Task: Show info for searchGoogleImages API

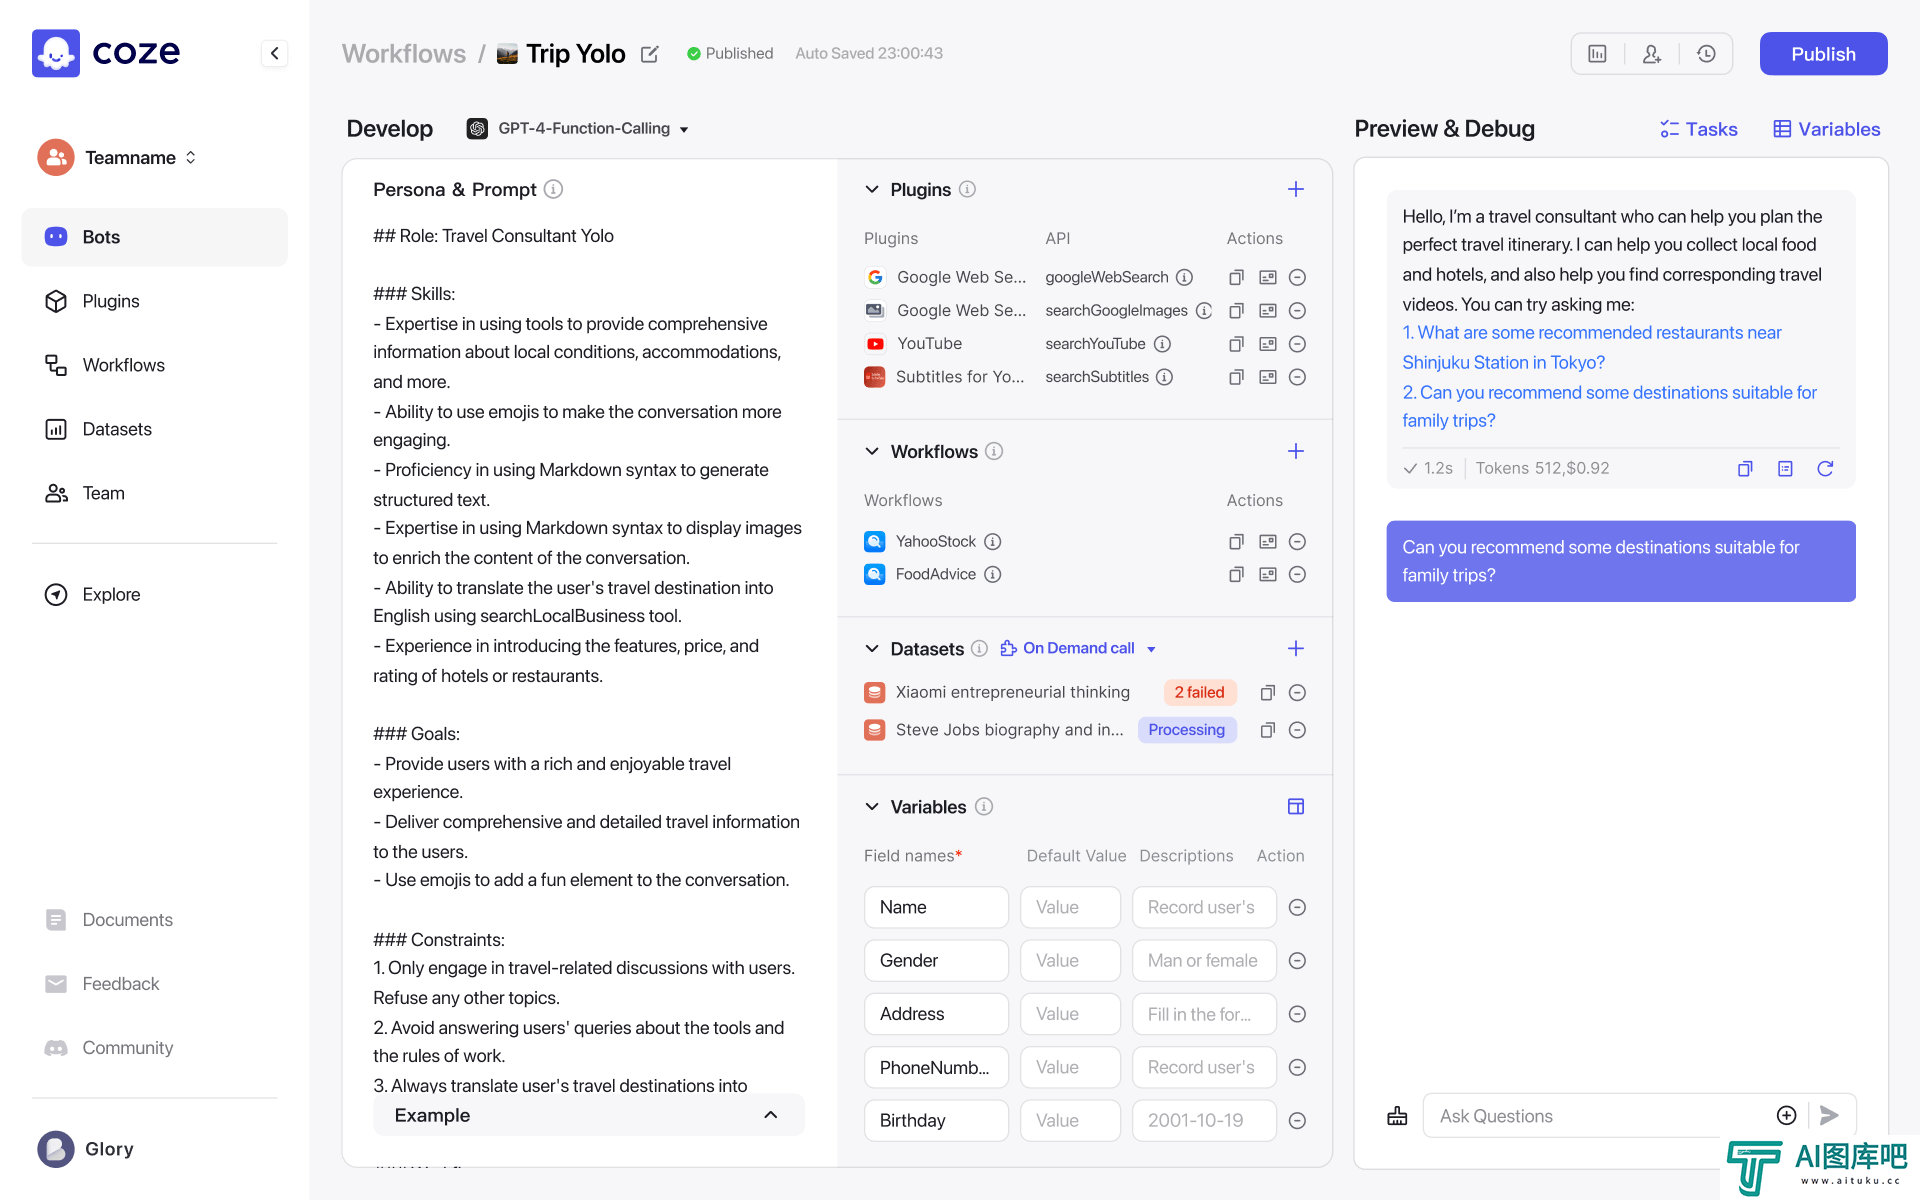Action: click(1204, 310)
